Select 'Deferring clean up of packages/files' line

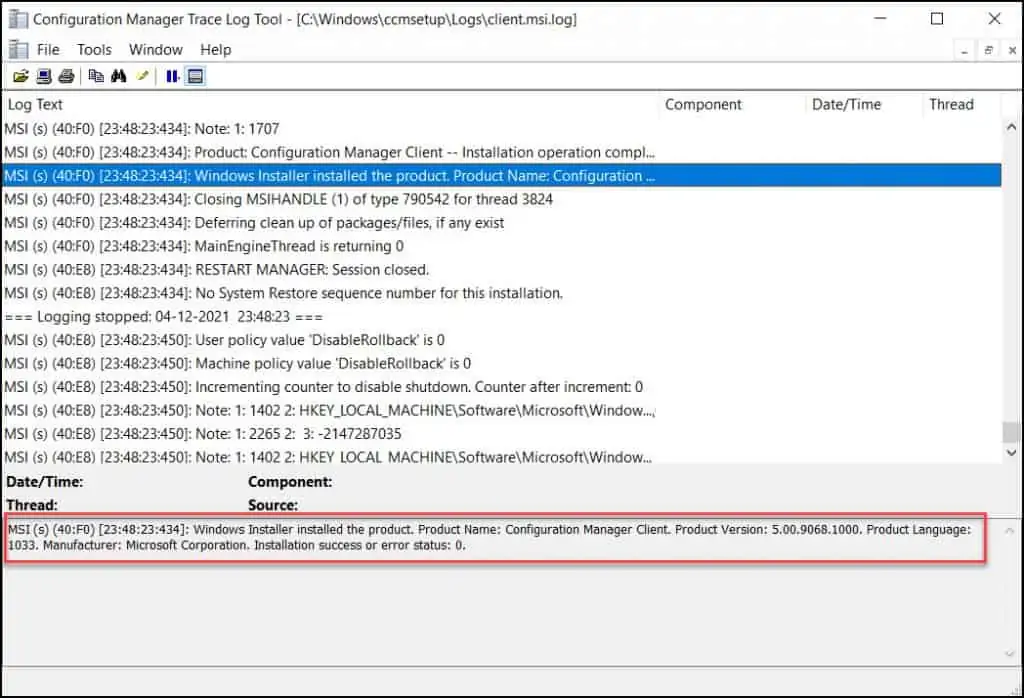click(502, 223)
